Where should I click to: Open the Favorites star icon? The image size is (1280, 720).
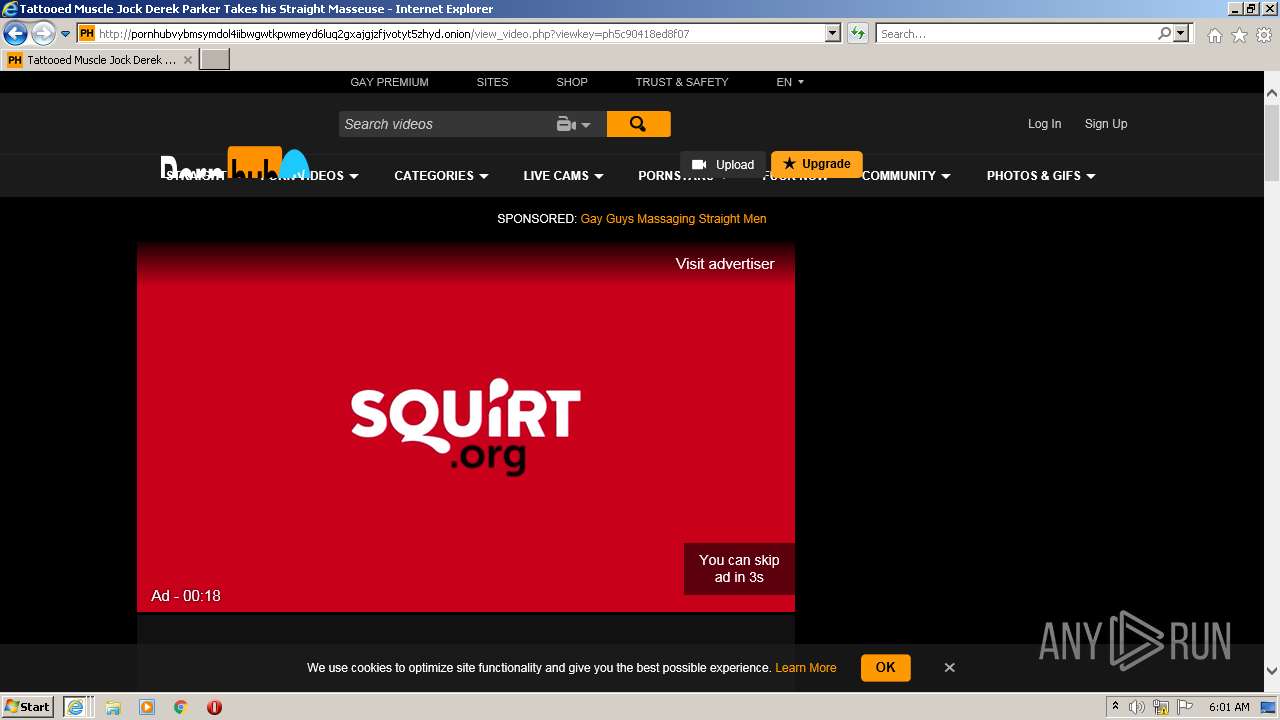click(1239, 35)
